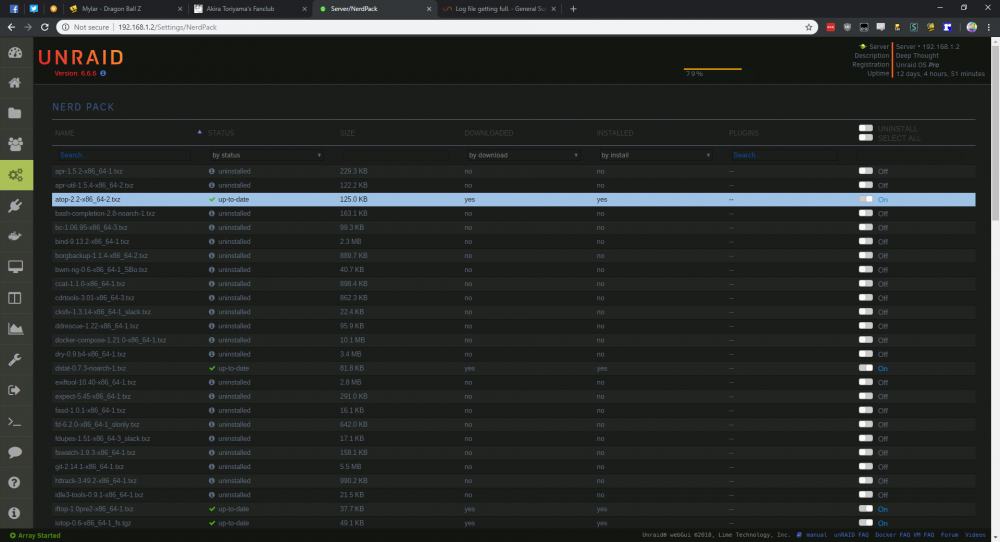Open the Tools wrench icon in sidebar
This screenshot has height=542, width=1000.
(15, 360)
